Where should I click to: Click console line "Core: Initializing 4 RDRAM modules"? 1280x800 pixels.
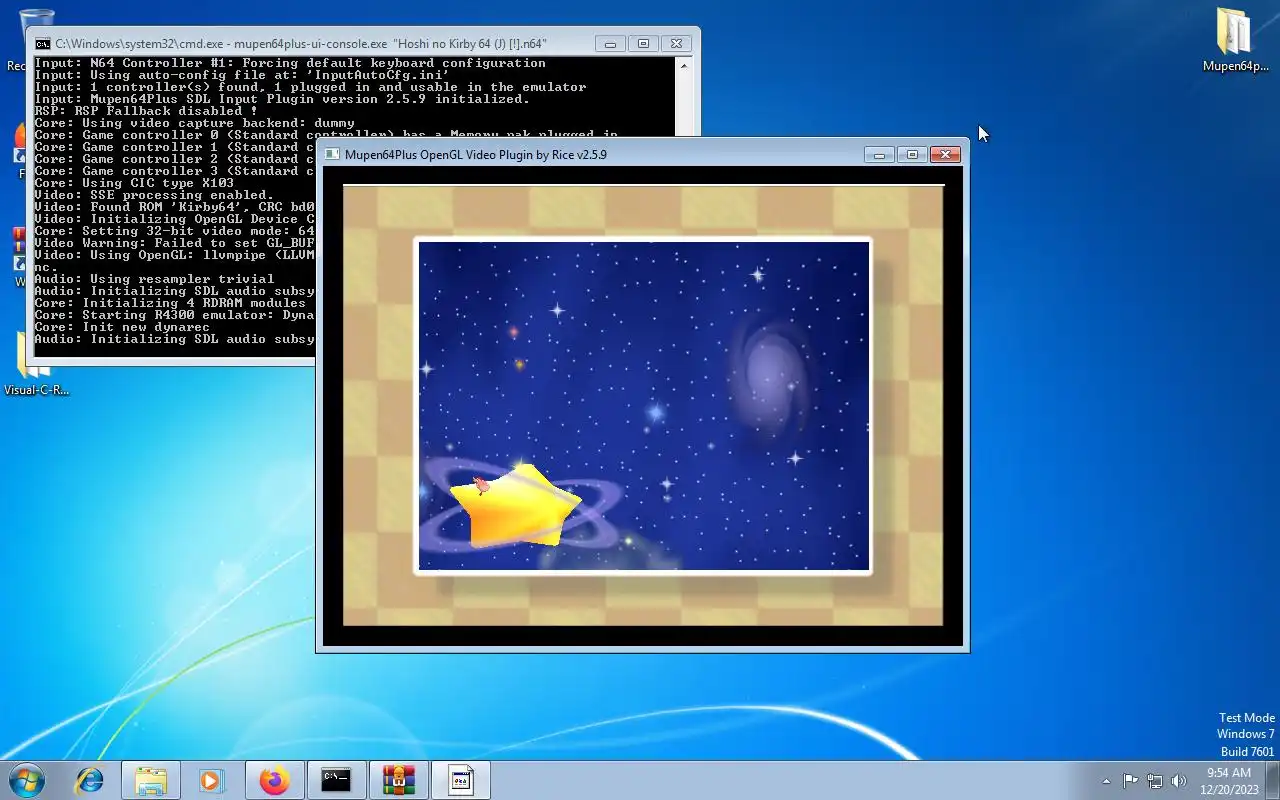170,303
